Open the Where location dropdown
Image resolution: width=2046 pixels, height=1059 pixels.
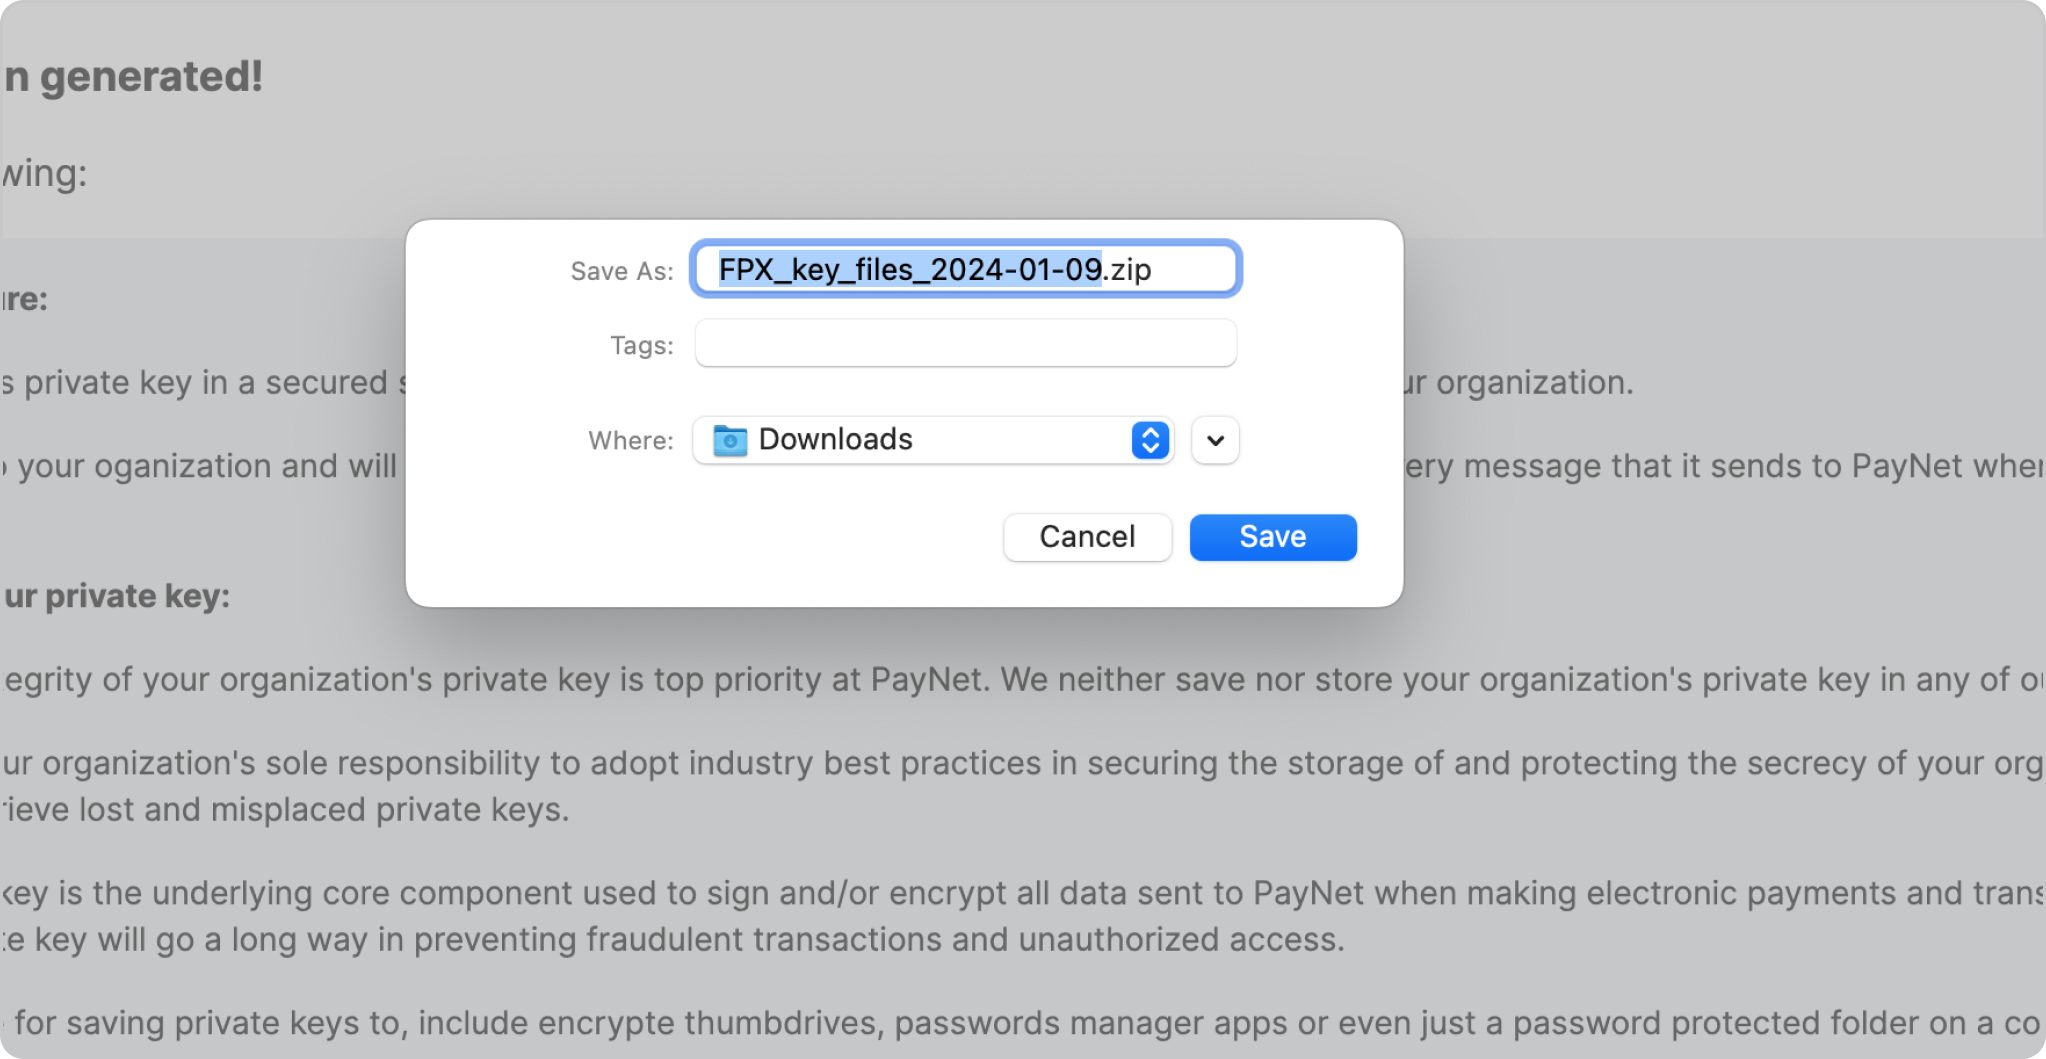933,440
